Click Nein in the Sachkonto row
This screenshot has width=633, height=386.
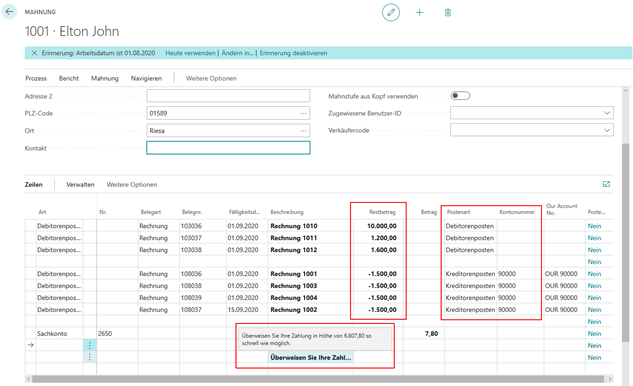coord(594,334)
